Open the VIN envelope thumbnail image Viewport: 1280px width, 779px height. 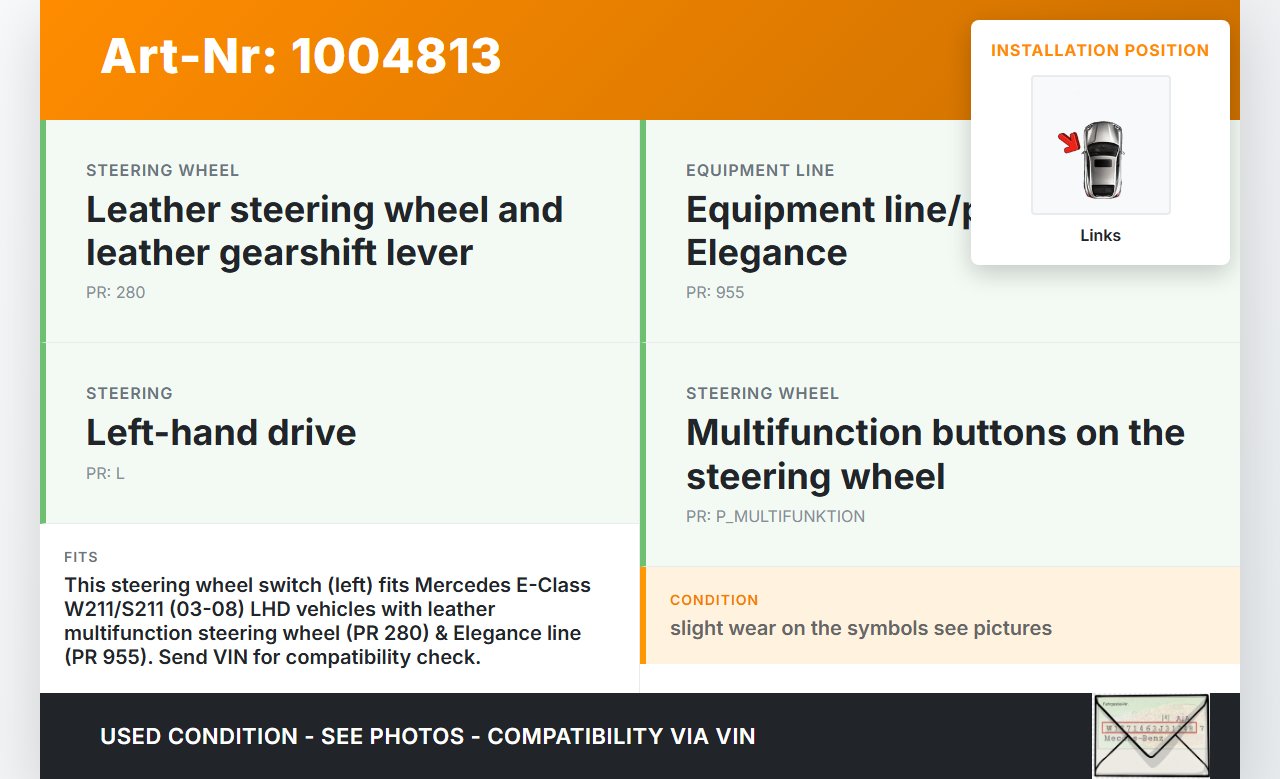(1150, 735)
